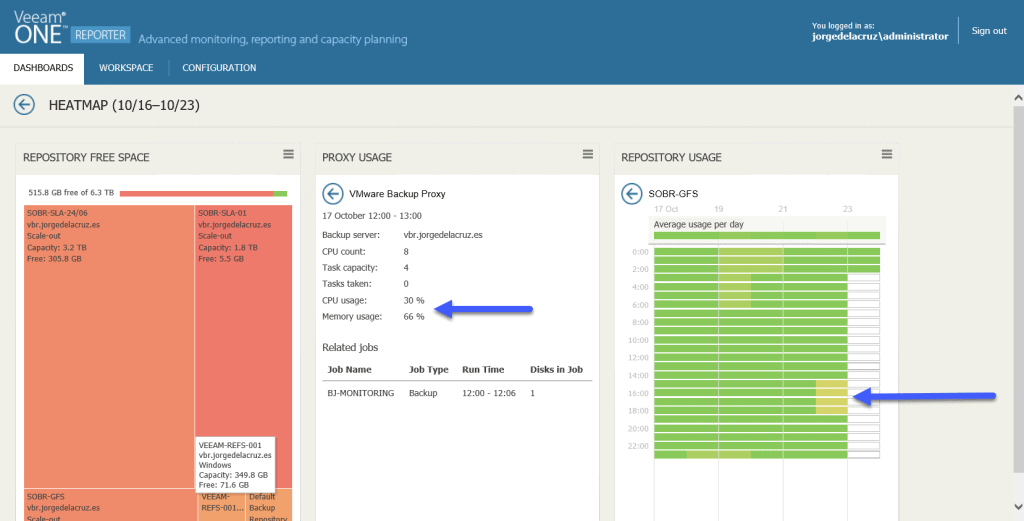Click the Veeam ONE Reporter logo
This screenshot has height=521, width=1024.
coord(72,28)
